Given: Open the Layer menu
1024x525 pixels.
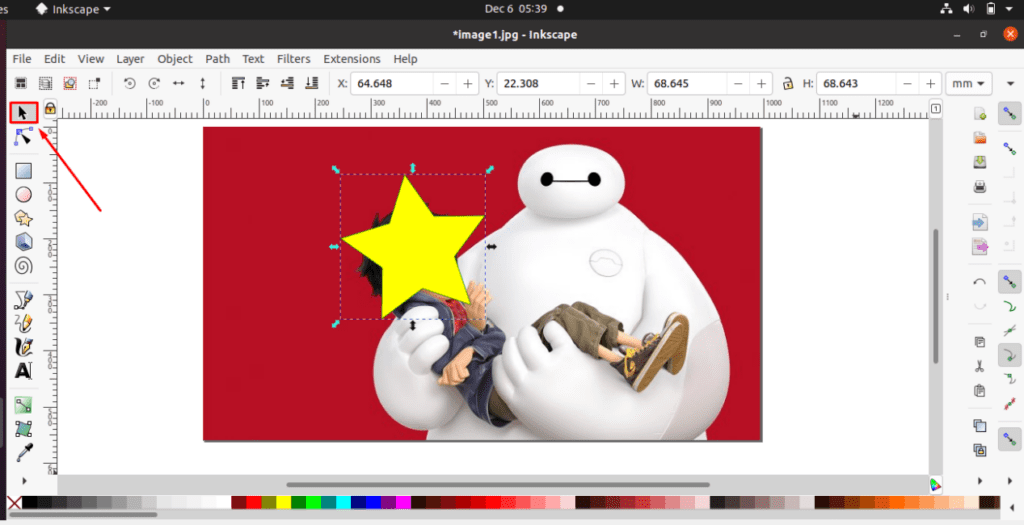Looking at the screenshot, I should pyautogui.click(x=130, y=59).
